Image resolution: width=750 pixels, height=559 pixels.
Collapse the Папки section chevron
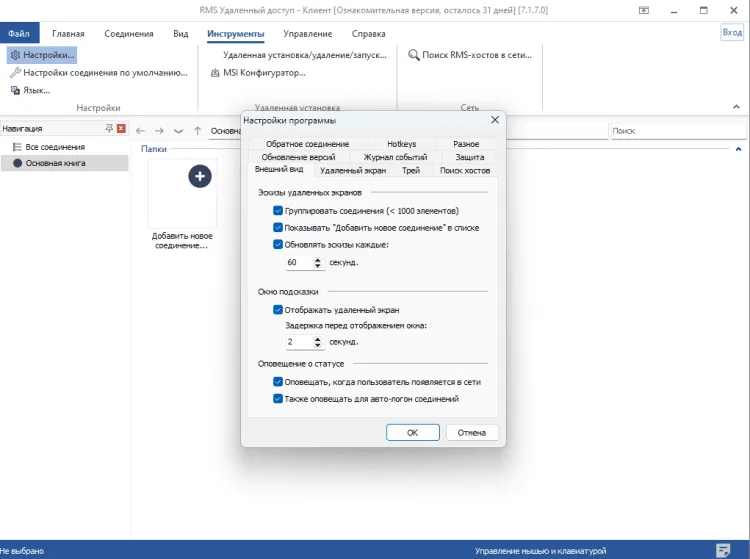738,149
